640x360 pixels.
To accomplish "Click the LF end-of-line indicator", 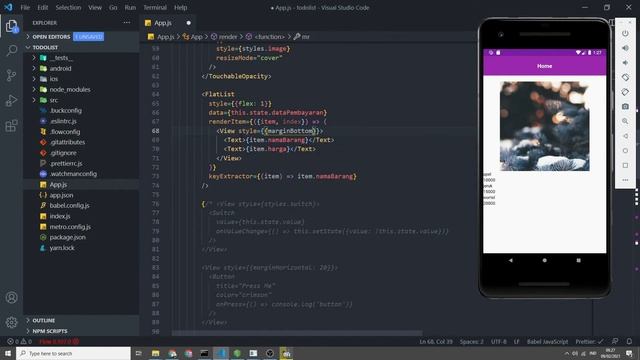I will 516,341.
